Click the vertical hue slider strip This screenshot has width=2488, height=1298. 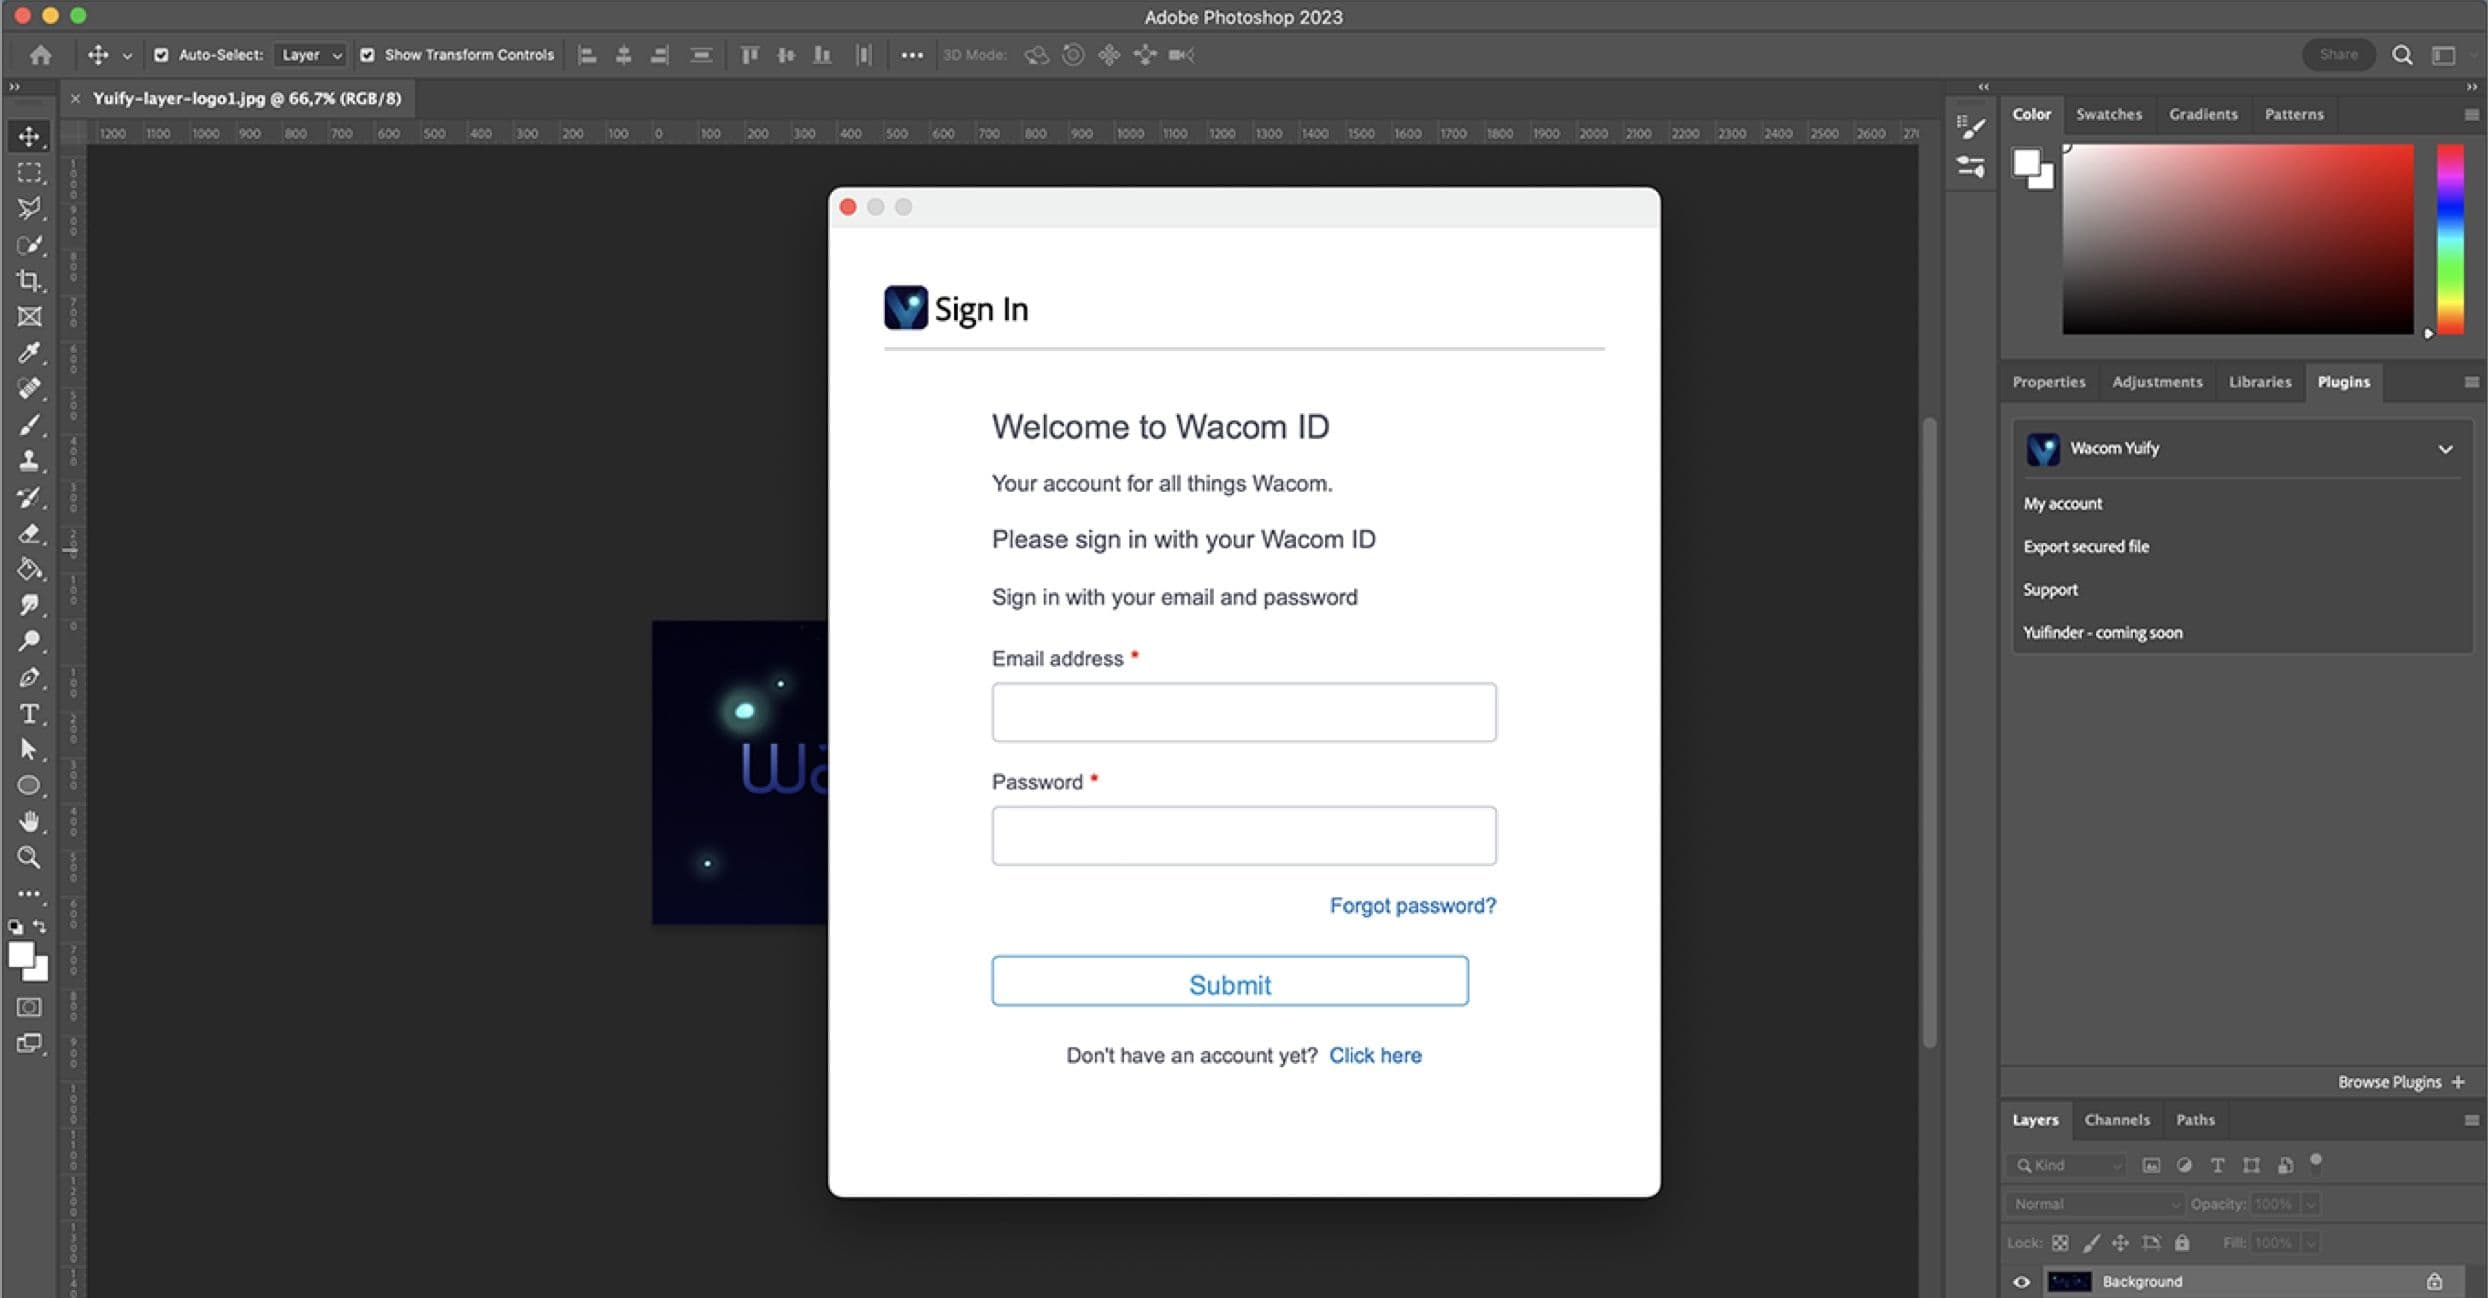tap(2450, 239)
